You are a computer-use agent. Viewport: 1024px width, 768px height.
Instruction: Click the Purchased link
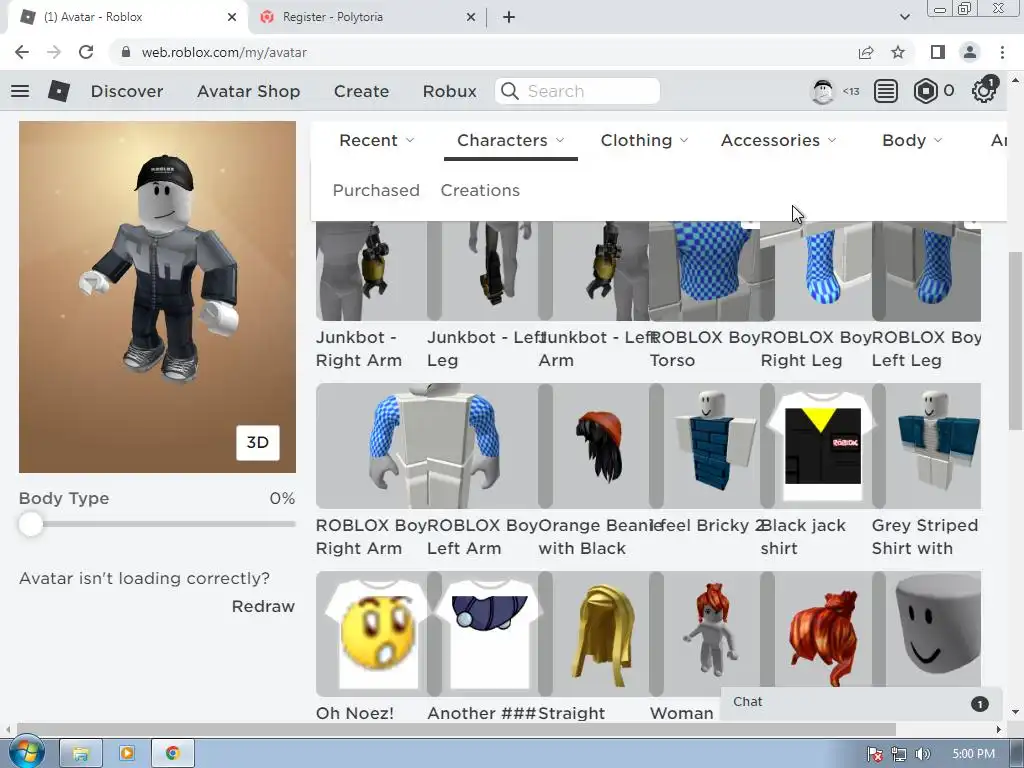coord(376,190)
